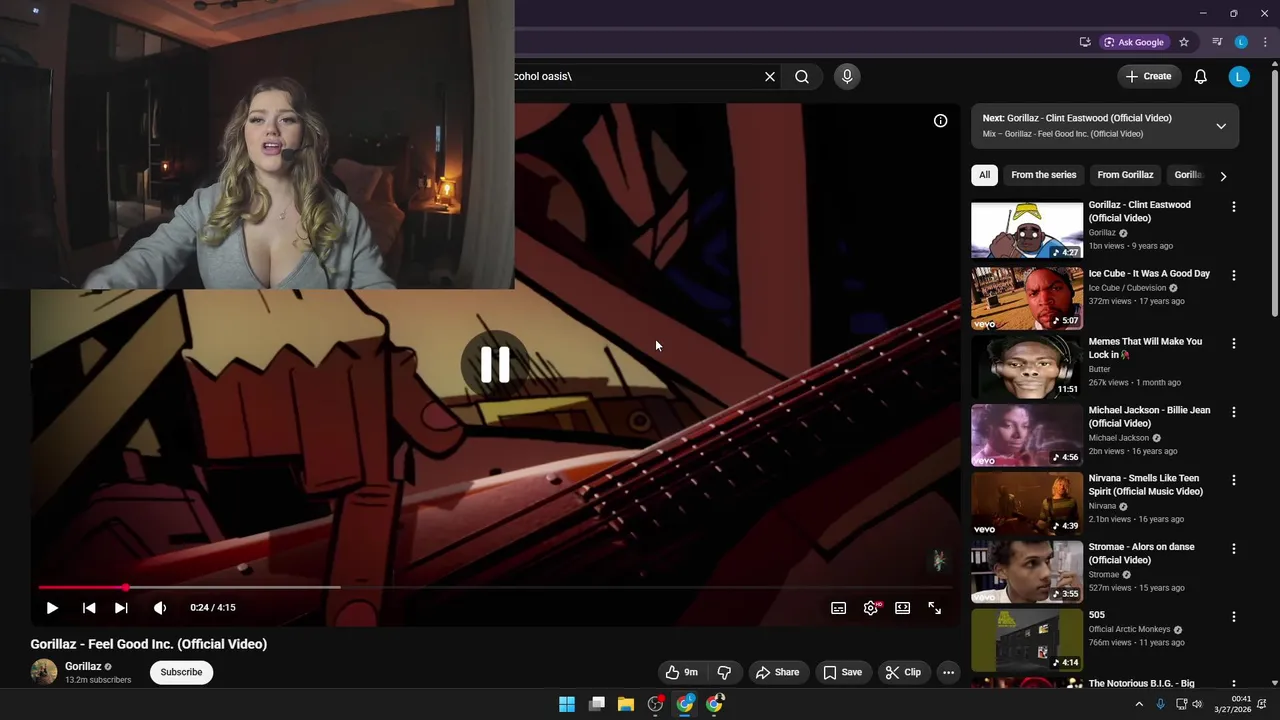The image size is (1280, 720).
Task: Skip to next video
Action: [x=121, y=607]
